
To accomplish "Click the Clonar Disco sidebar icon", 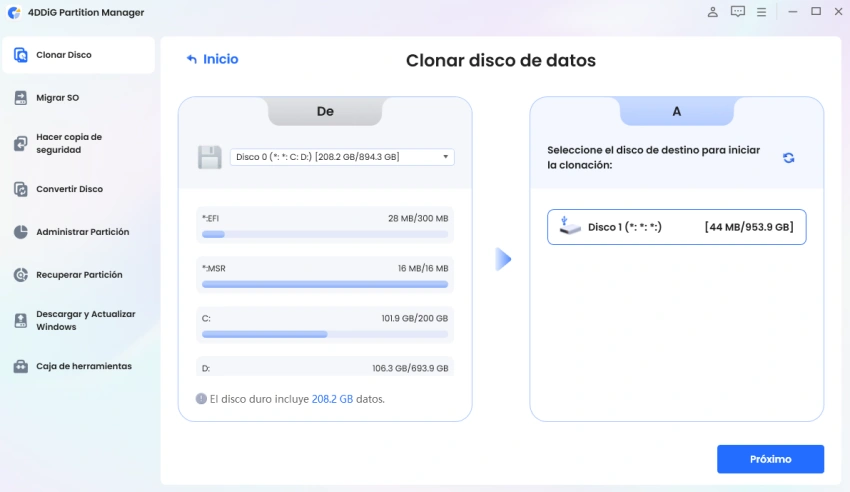I will (x=21, y=55).
